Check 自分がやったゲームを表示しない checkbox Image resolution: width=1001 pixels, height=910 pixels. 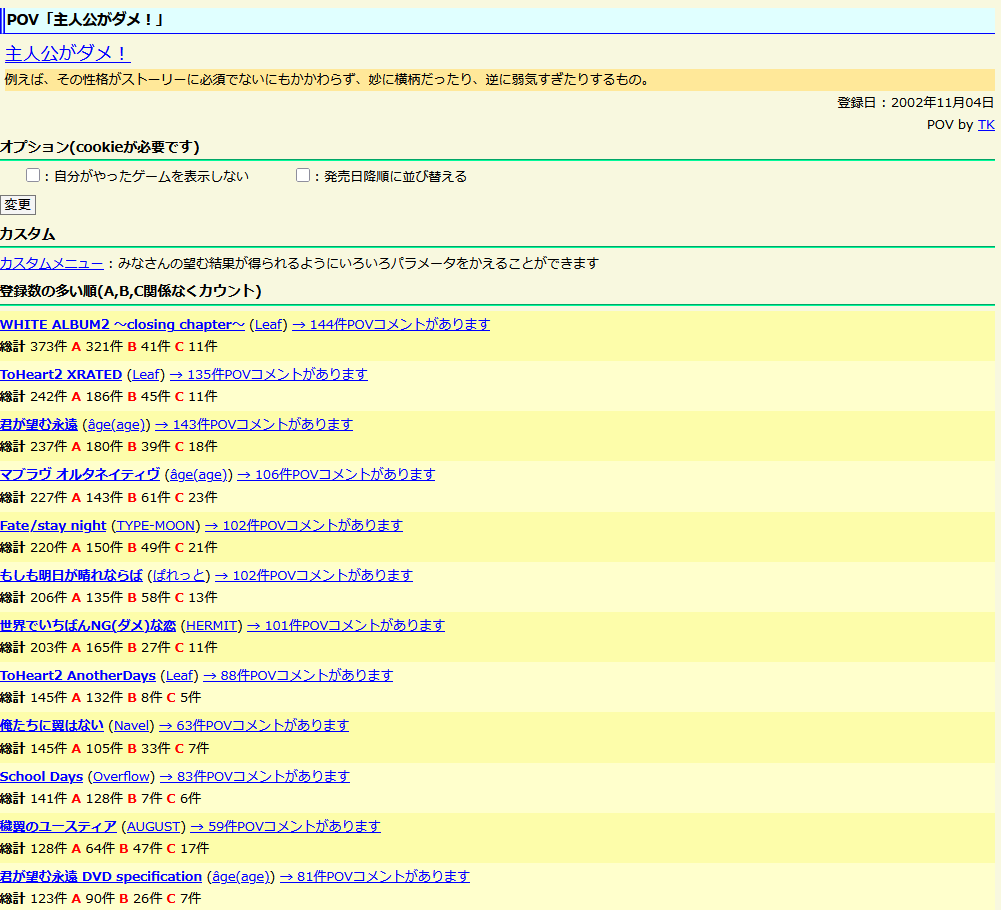click(33, 175)
